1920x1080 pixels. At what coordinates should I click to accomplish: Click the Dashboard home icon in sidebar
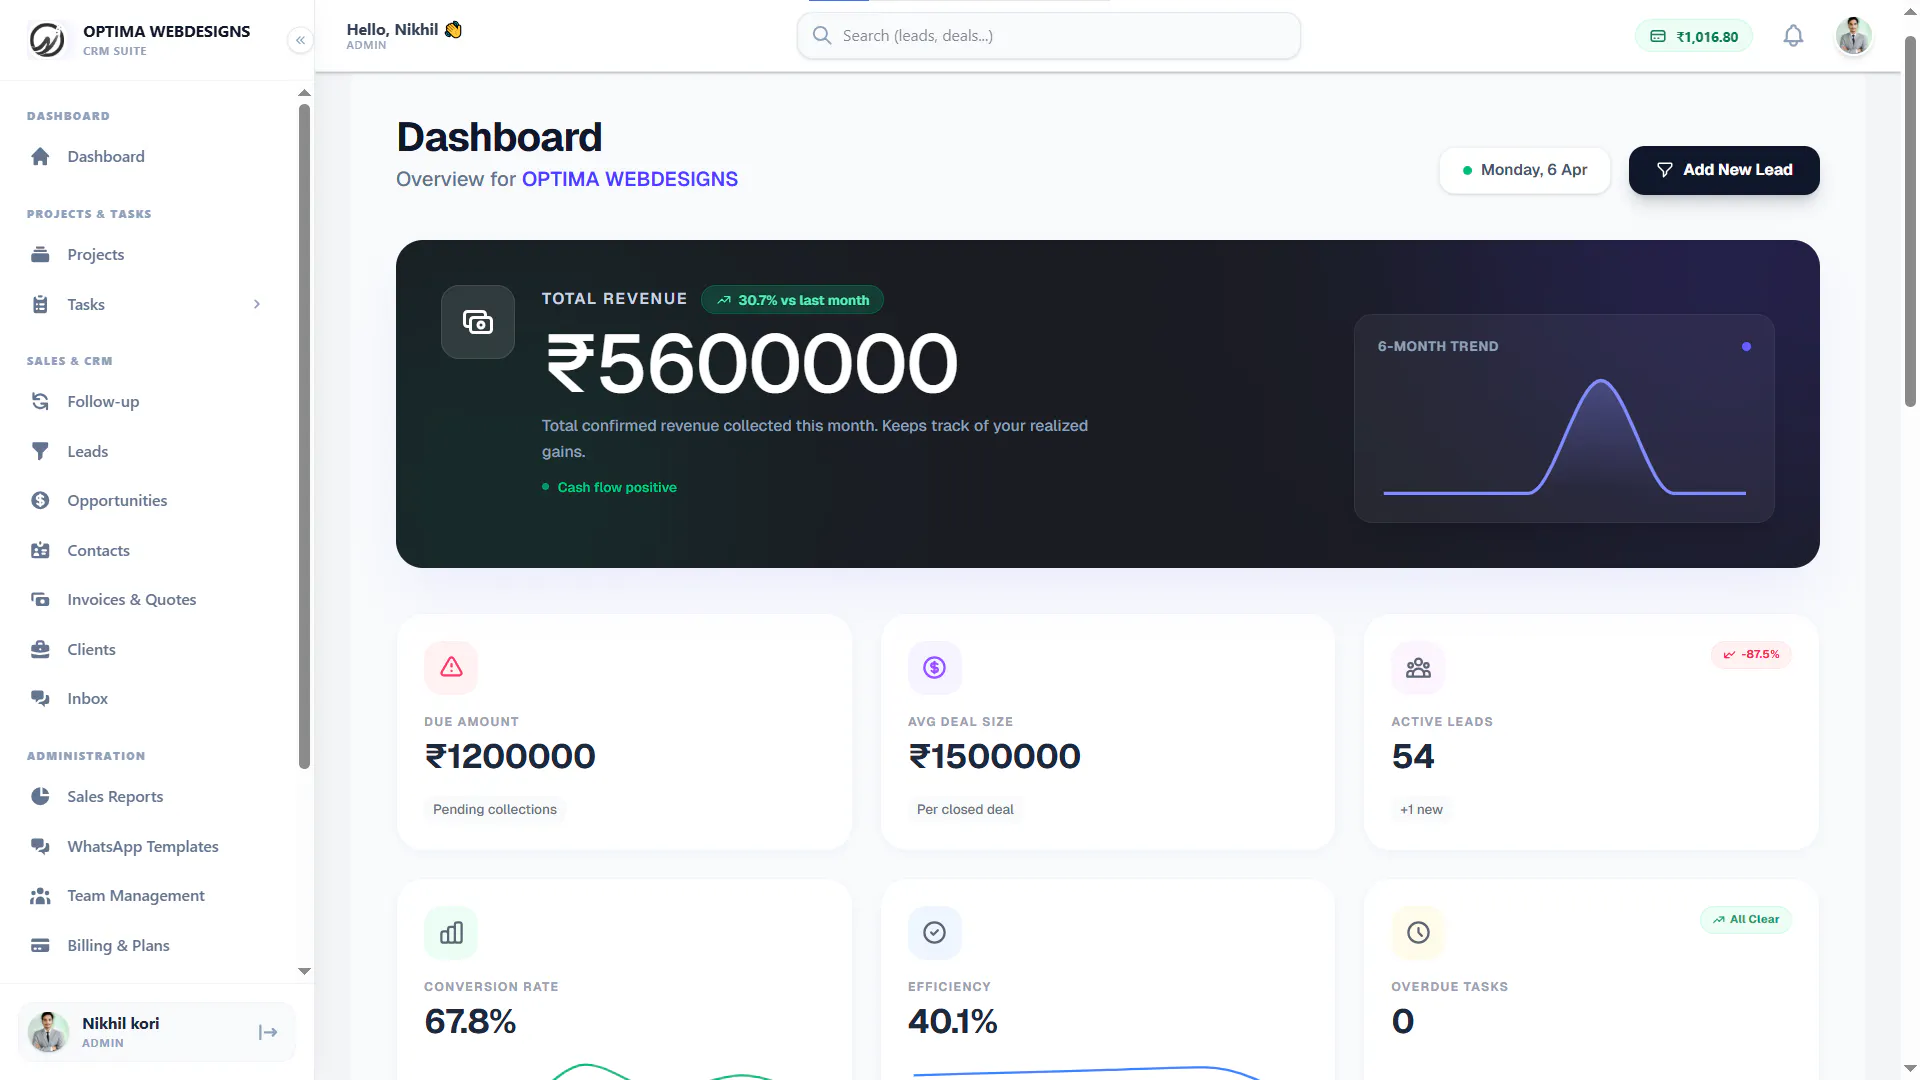(40, 157)
